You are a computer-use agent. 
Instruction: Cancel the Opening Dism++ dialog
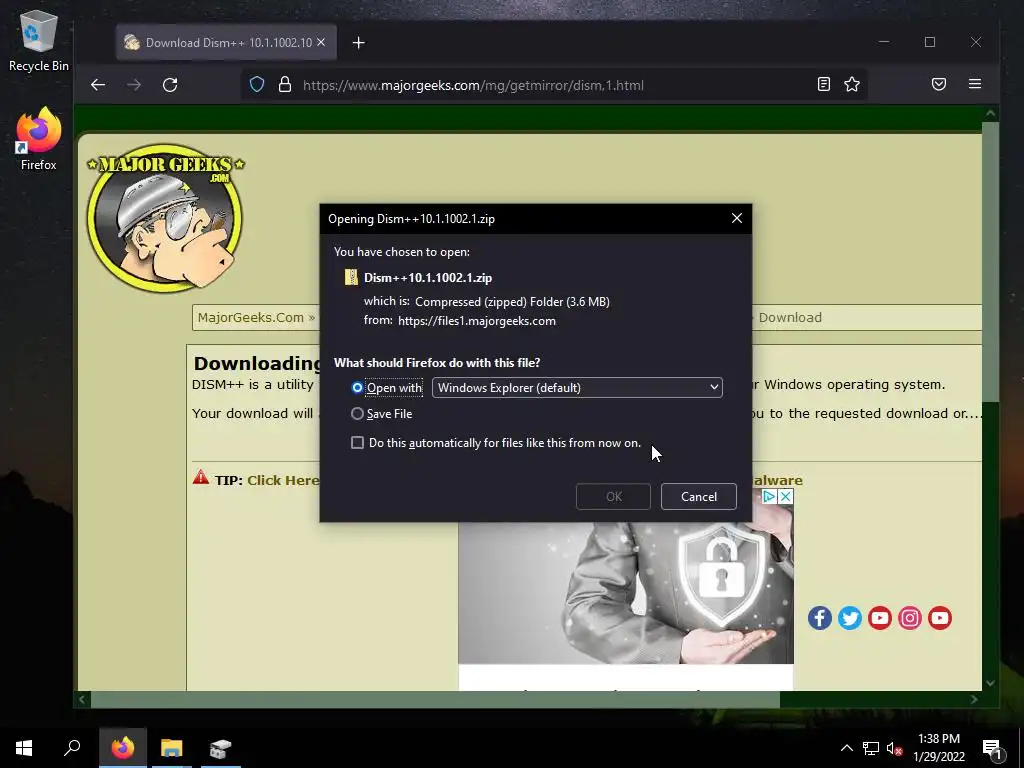699,496
